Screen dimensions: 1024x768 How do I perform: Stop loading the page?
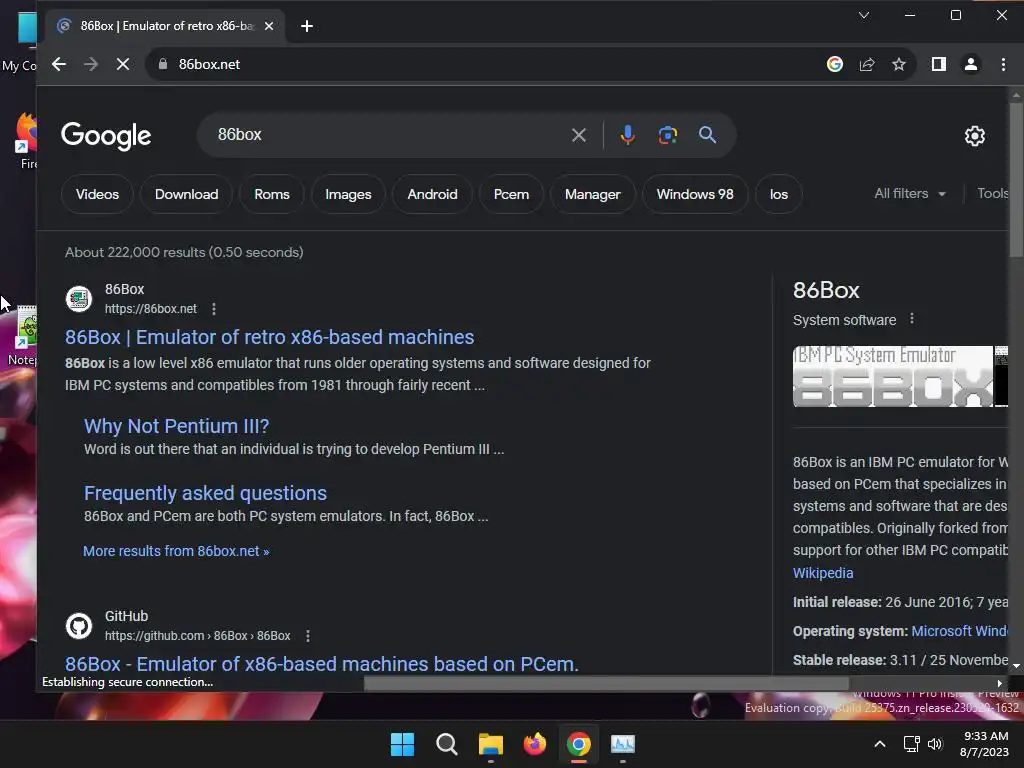point(123,64)
